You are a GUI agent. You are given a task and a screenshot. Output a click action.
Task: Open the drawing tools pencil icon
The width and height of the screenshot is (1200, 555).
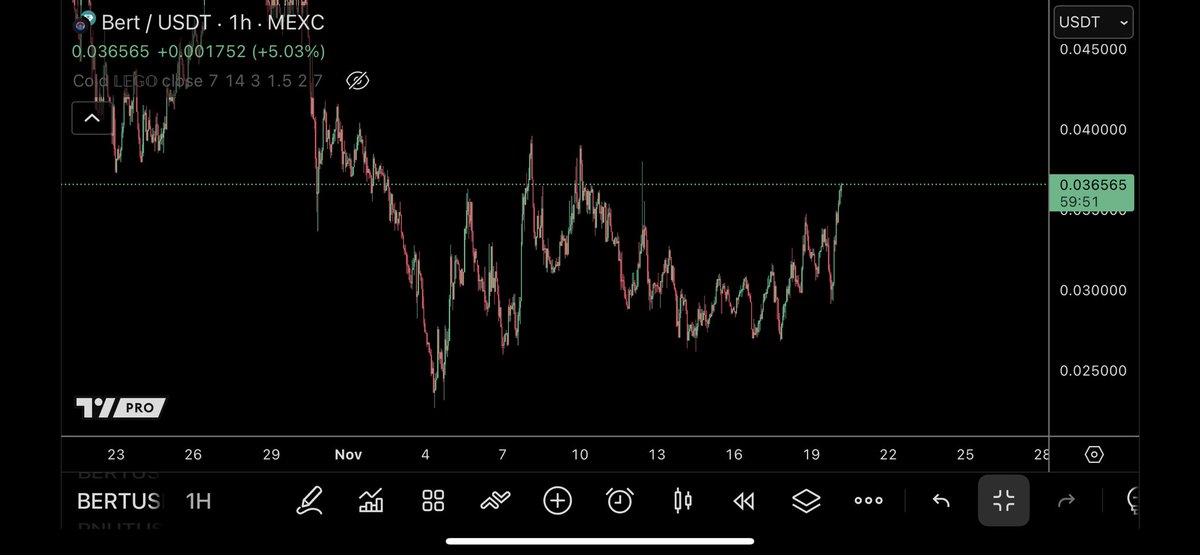310,500
